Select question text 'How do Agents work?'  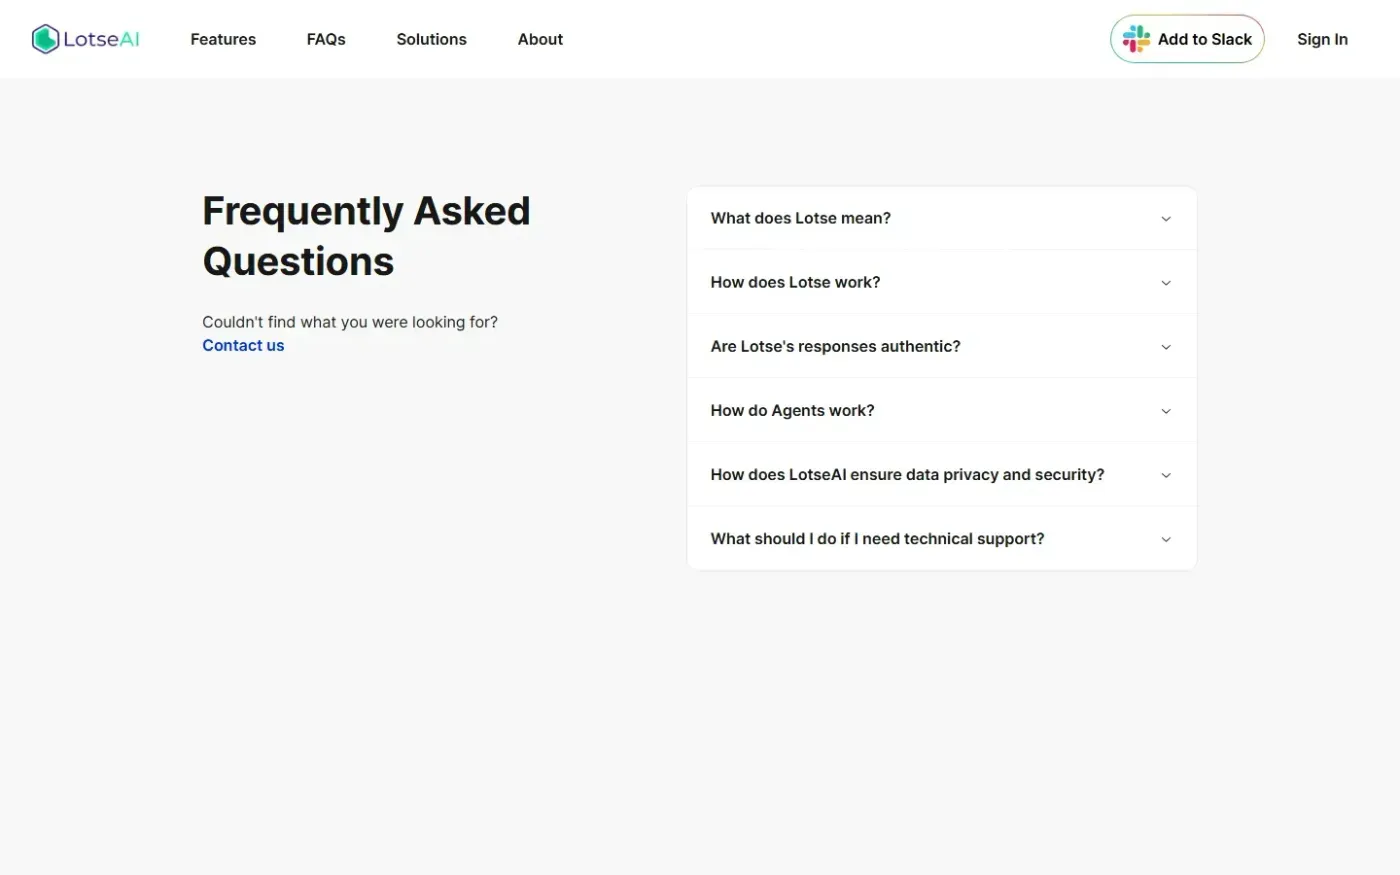tap(792, 410)
